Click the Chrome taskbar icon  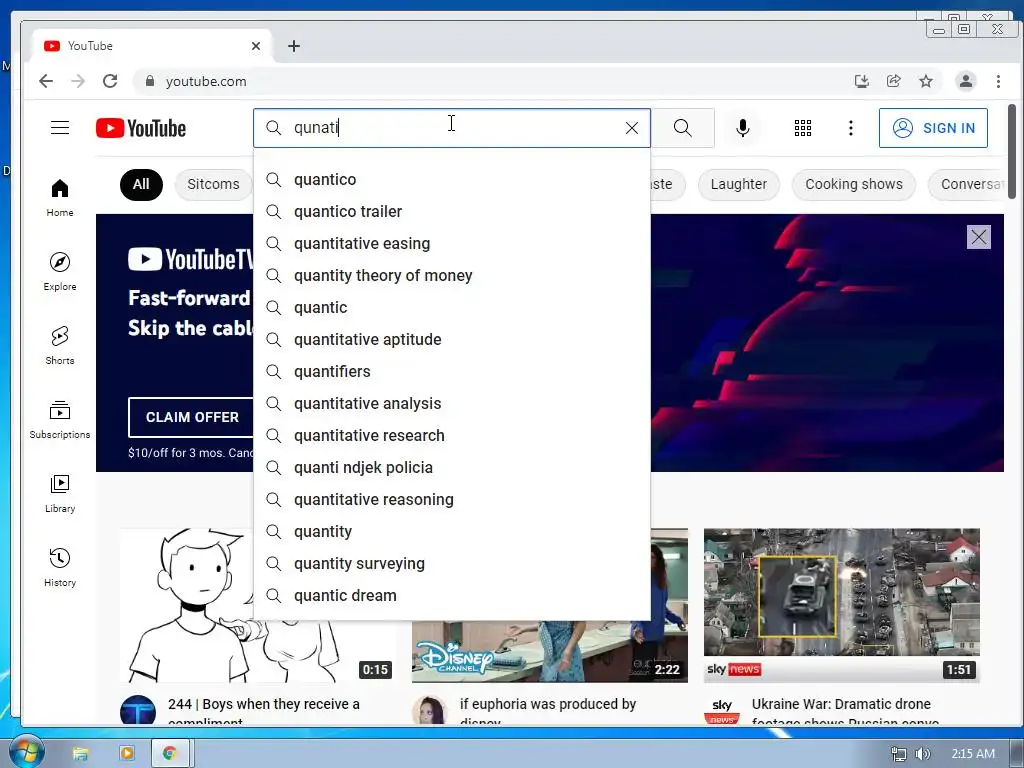(x=170, y=753)
